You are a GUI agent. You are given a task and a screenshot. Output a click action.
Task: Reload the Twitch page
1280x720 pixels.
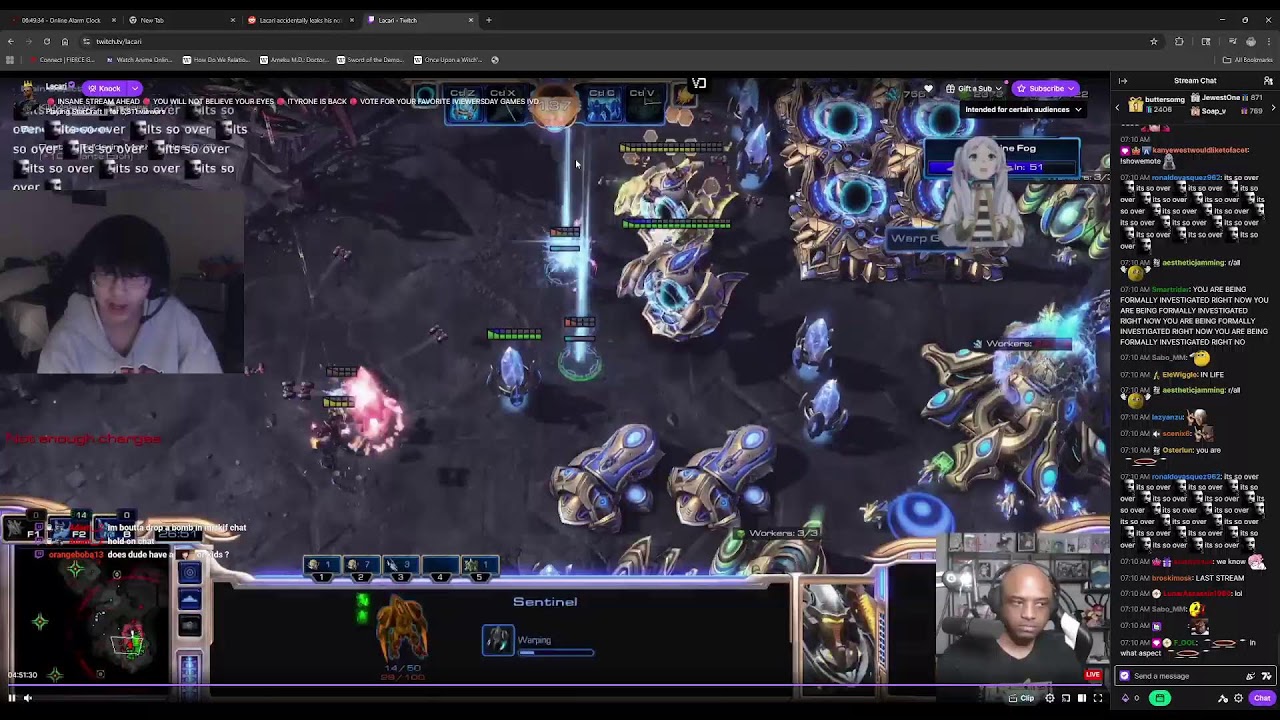[x=46, y=41]
